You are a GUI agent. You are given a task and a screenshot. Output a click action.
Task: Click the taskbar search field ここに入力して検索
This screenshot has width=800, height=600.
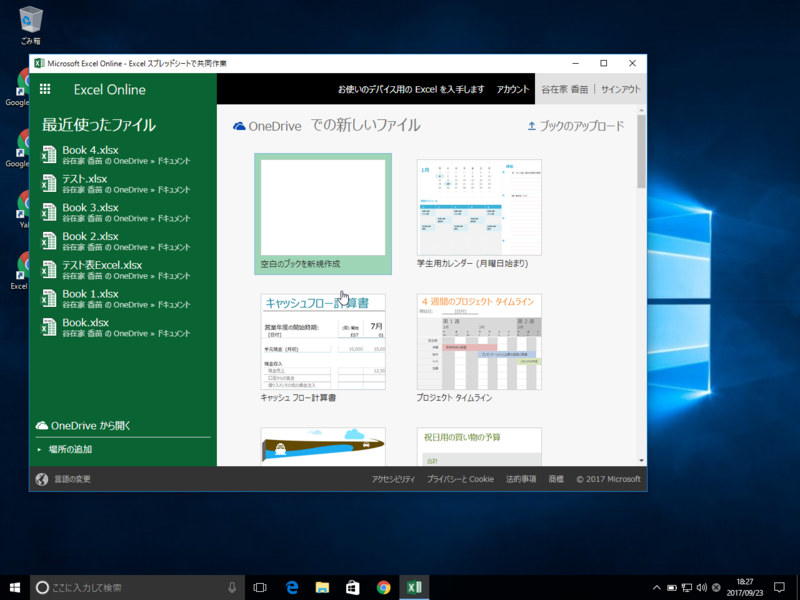coord(138,587)
